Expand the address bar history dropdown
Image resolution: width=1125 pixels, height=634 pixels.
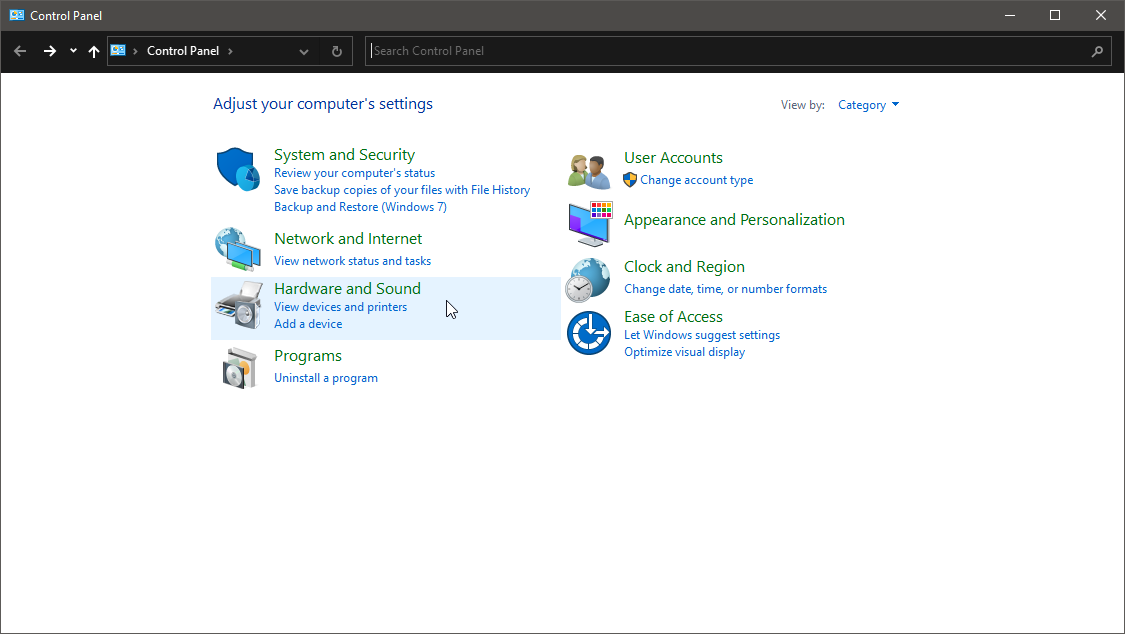[x=303, y=52]
